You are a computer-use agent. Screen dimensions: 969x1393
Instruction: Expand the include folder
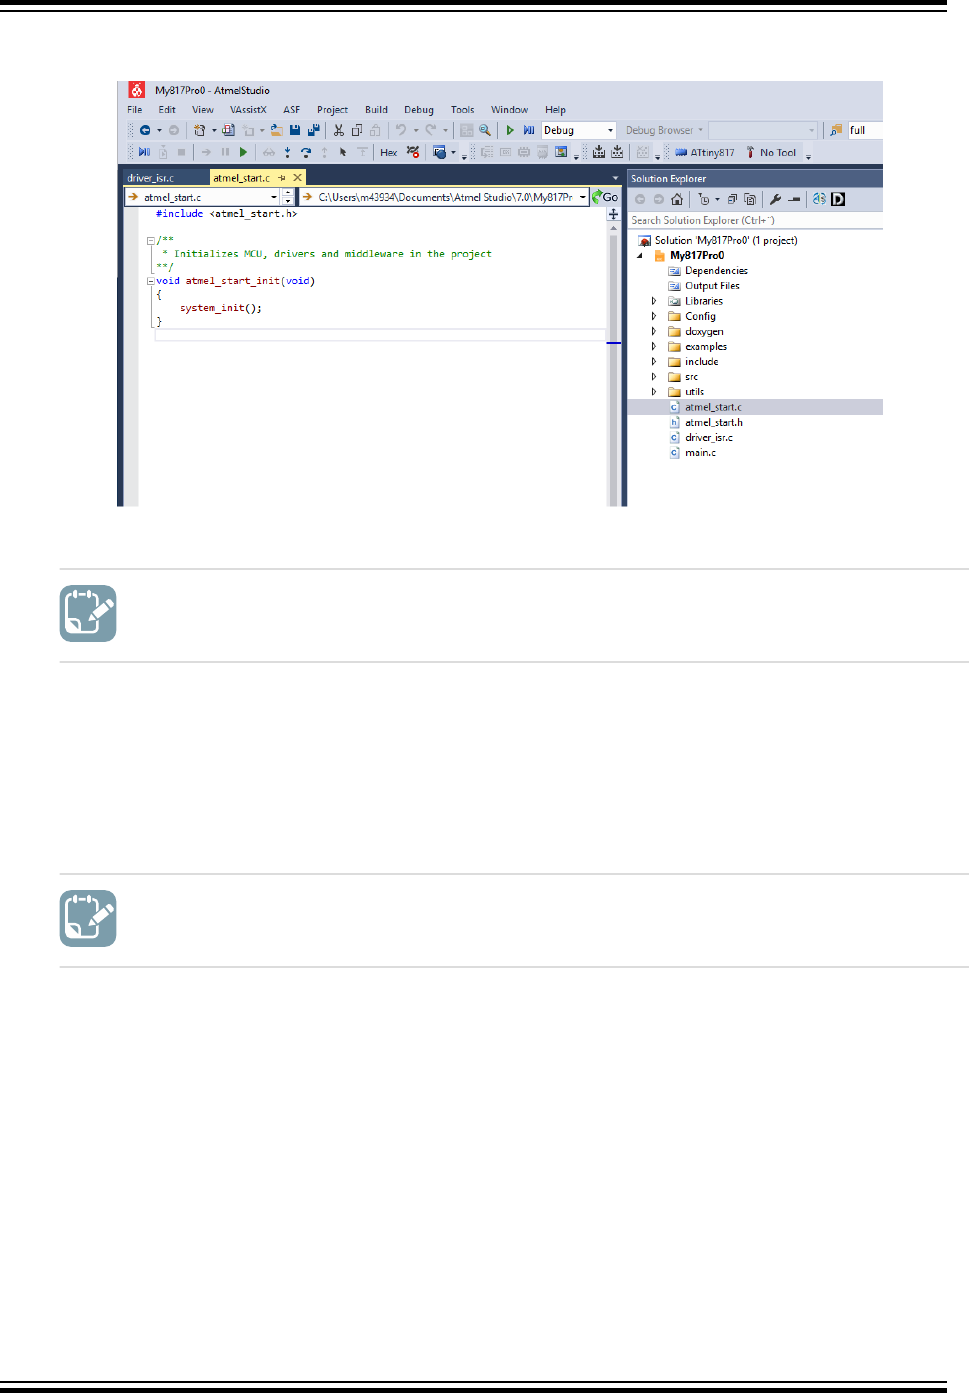[x=654, y=362]
